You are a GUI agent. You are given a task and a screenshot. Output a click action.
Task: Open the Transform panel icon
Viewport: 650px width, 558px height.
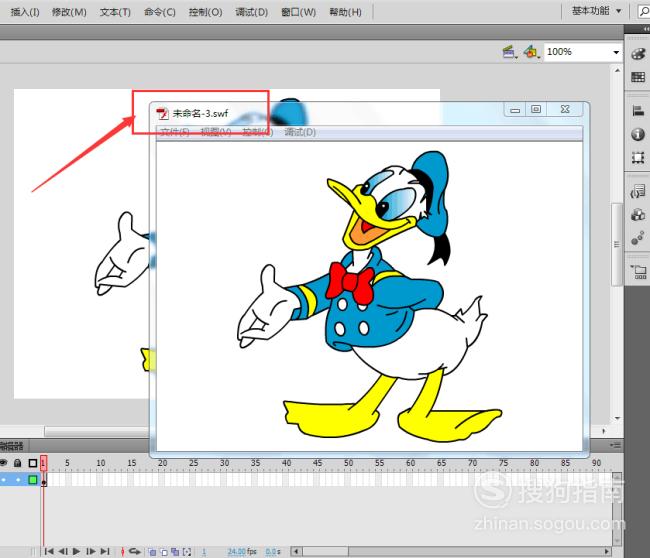(x=638, y=158)
